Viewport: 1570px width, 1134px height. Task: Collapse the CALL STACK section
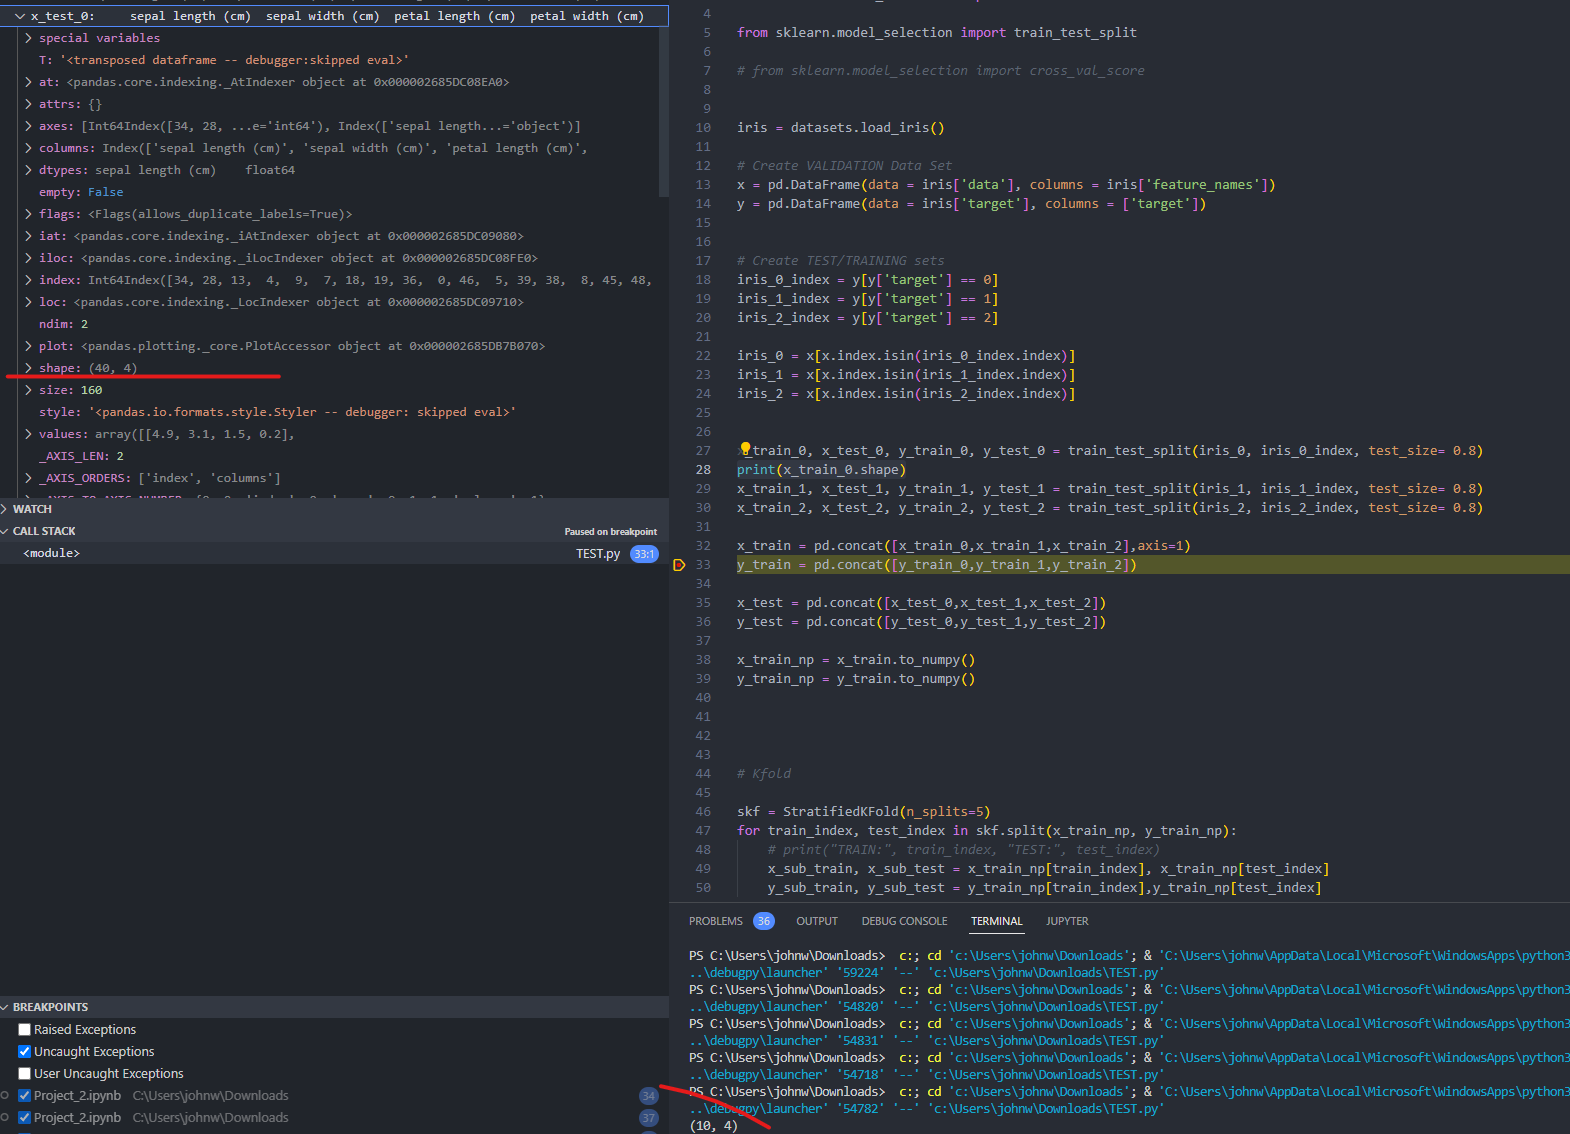(6, 531)
